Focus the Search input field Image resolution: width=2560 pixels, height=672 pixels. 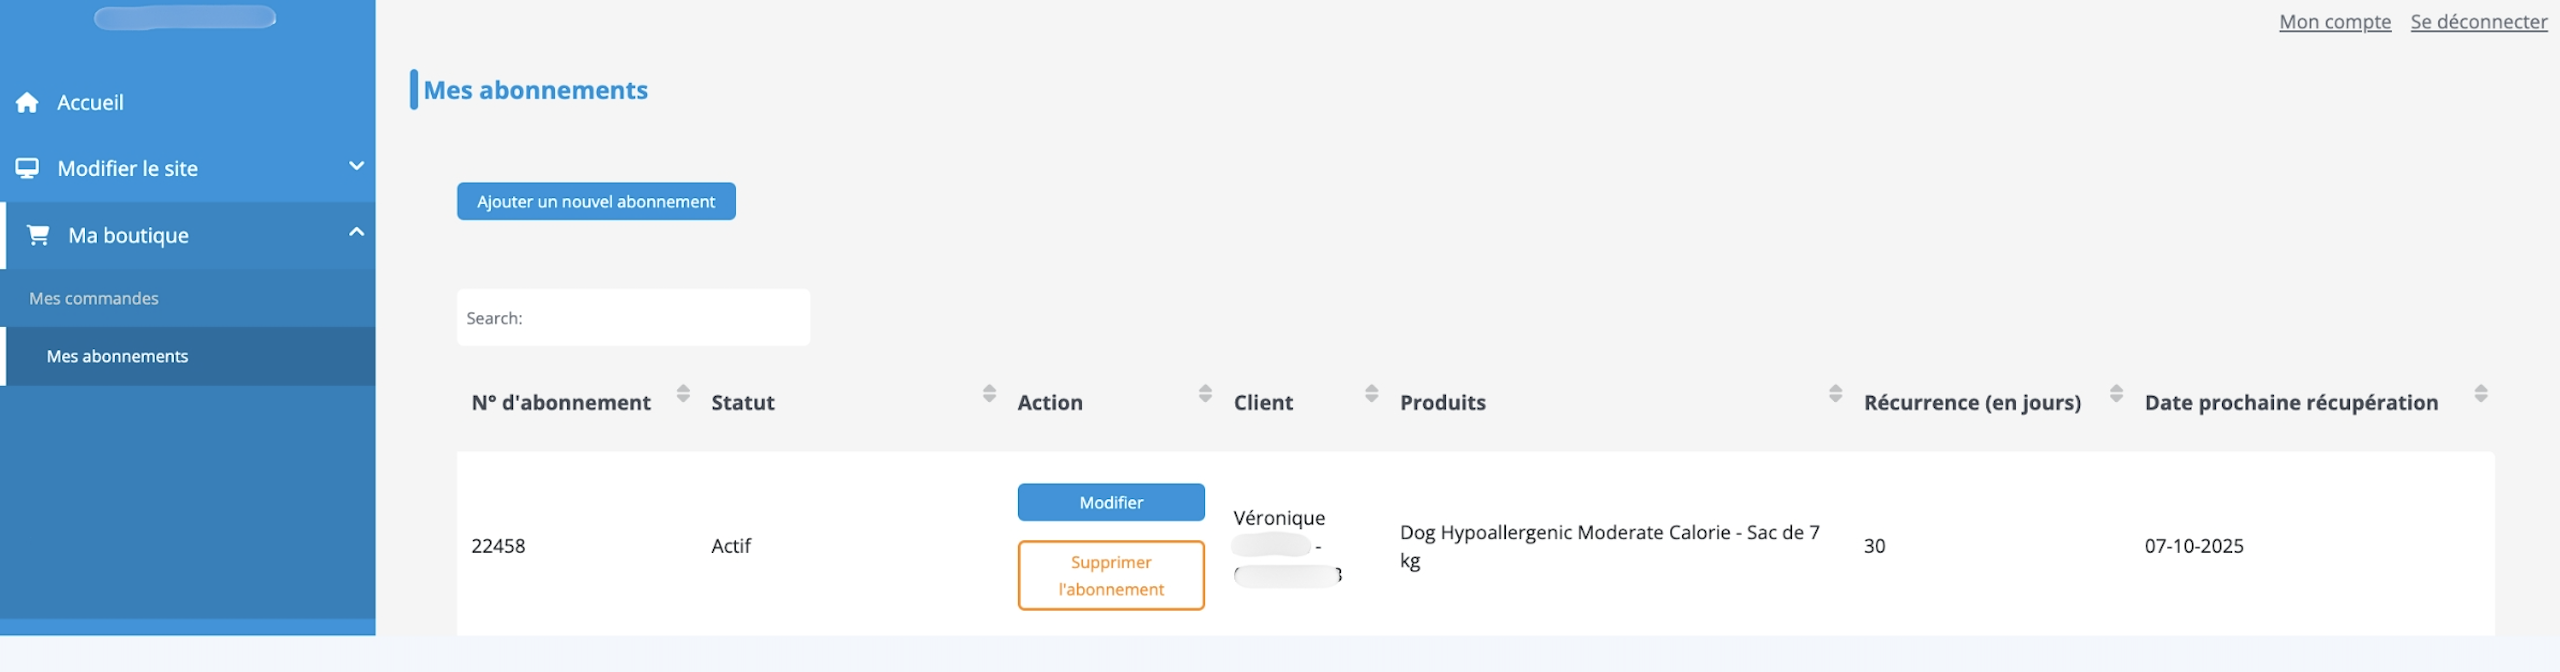[x=660, y=318]
